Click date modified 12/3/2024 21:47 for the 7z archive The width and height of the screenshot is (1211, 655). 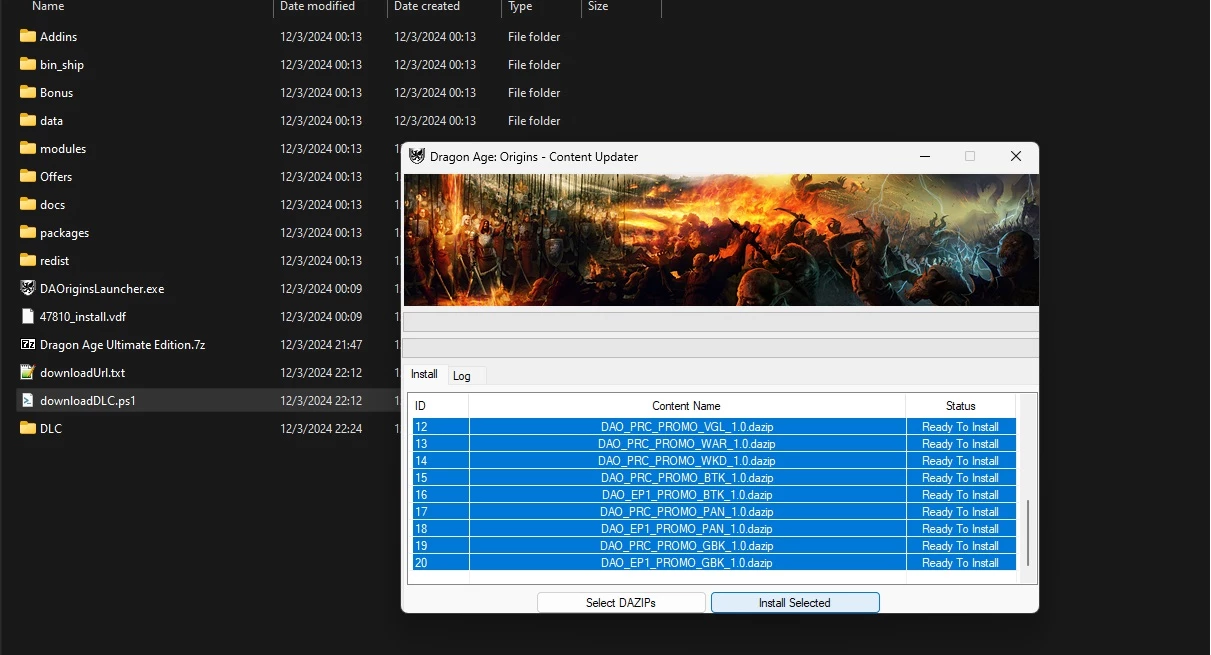(x=321, y=344)
